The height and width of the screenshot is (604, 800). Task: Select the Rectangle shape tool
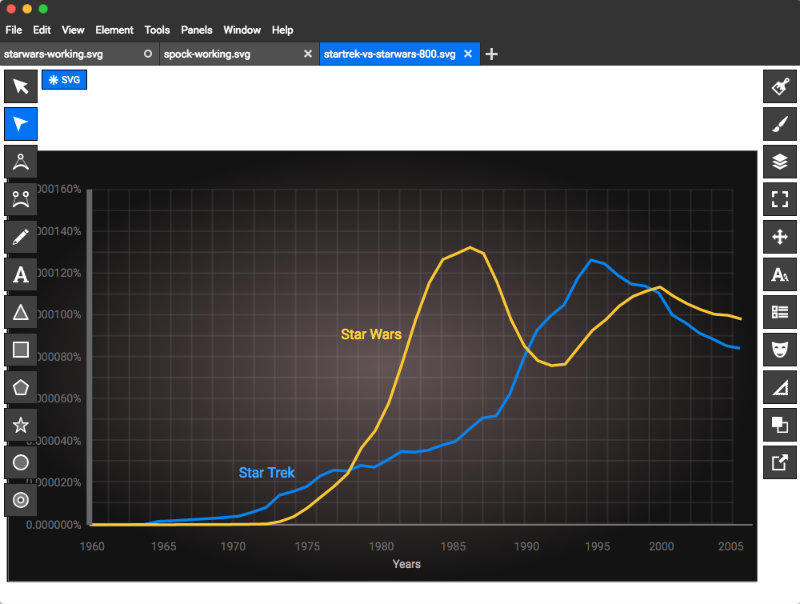click(x=21, y=349)
